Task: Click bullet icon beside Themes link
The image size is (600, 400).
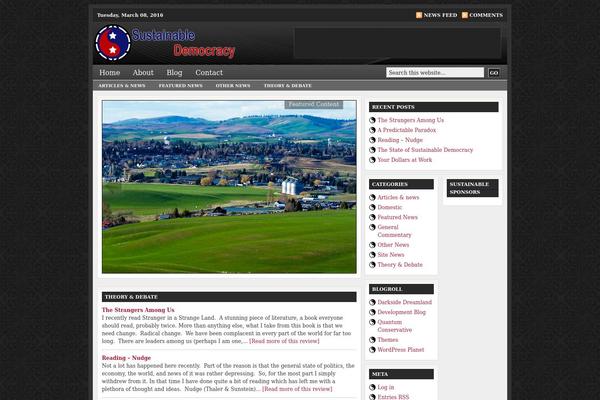Action: tap(372, 340)
